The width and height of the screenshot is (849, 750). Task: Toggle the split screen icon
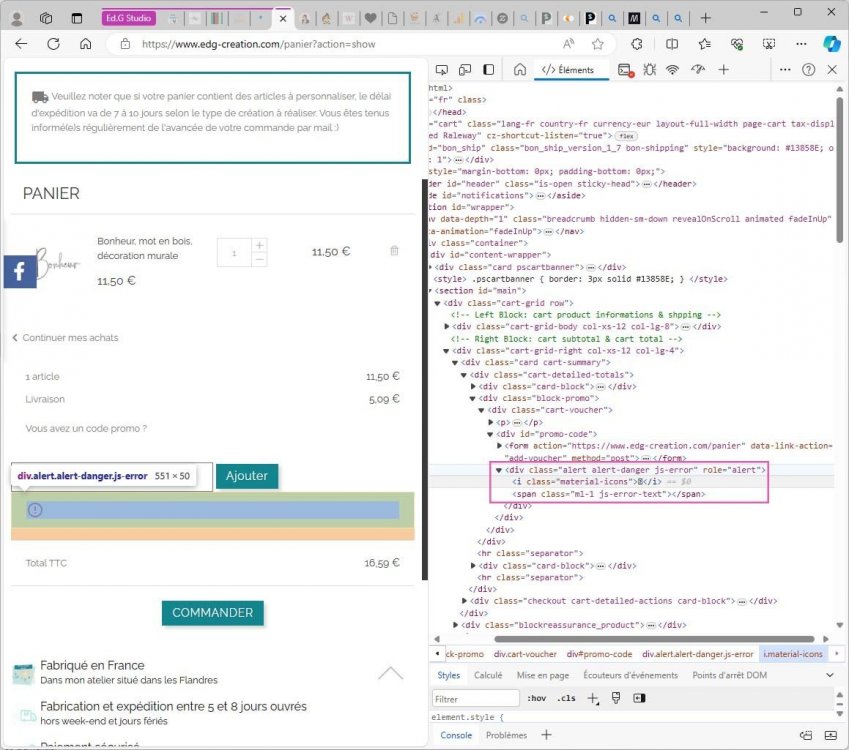tap(671, 44)
